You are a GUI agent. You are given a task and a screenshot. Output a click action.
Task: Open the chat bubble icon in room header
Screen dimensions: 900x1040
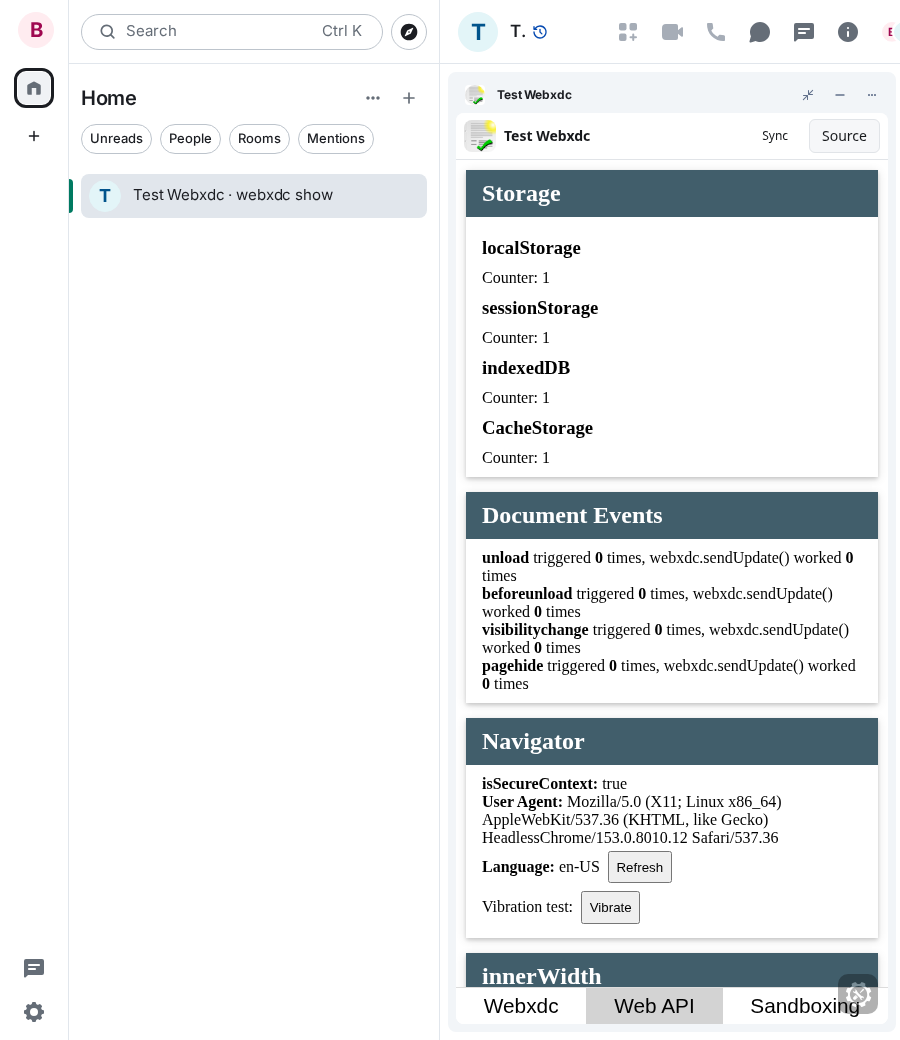coord(759,32)
